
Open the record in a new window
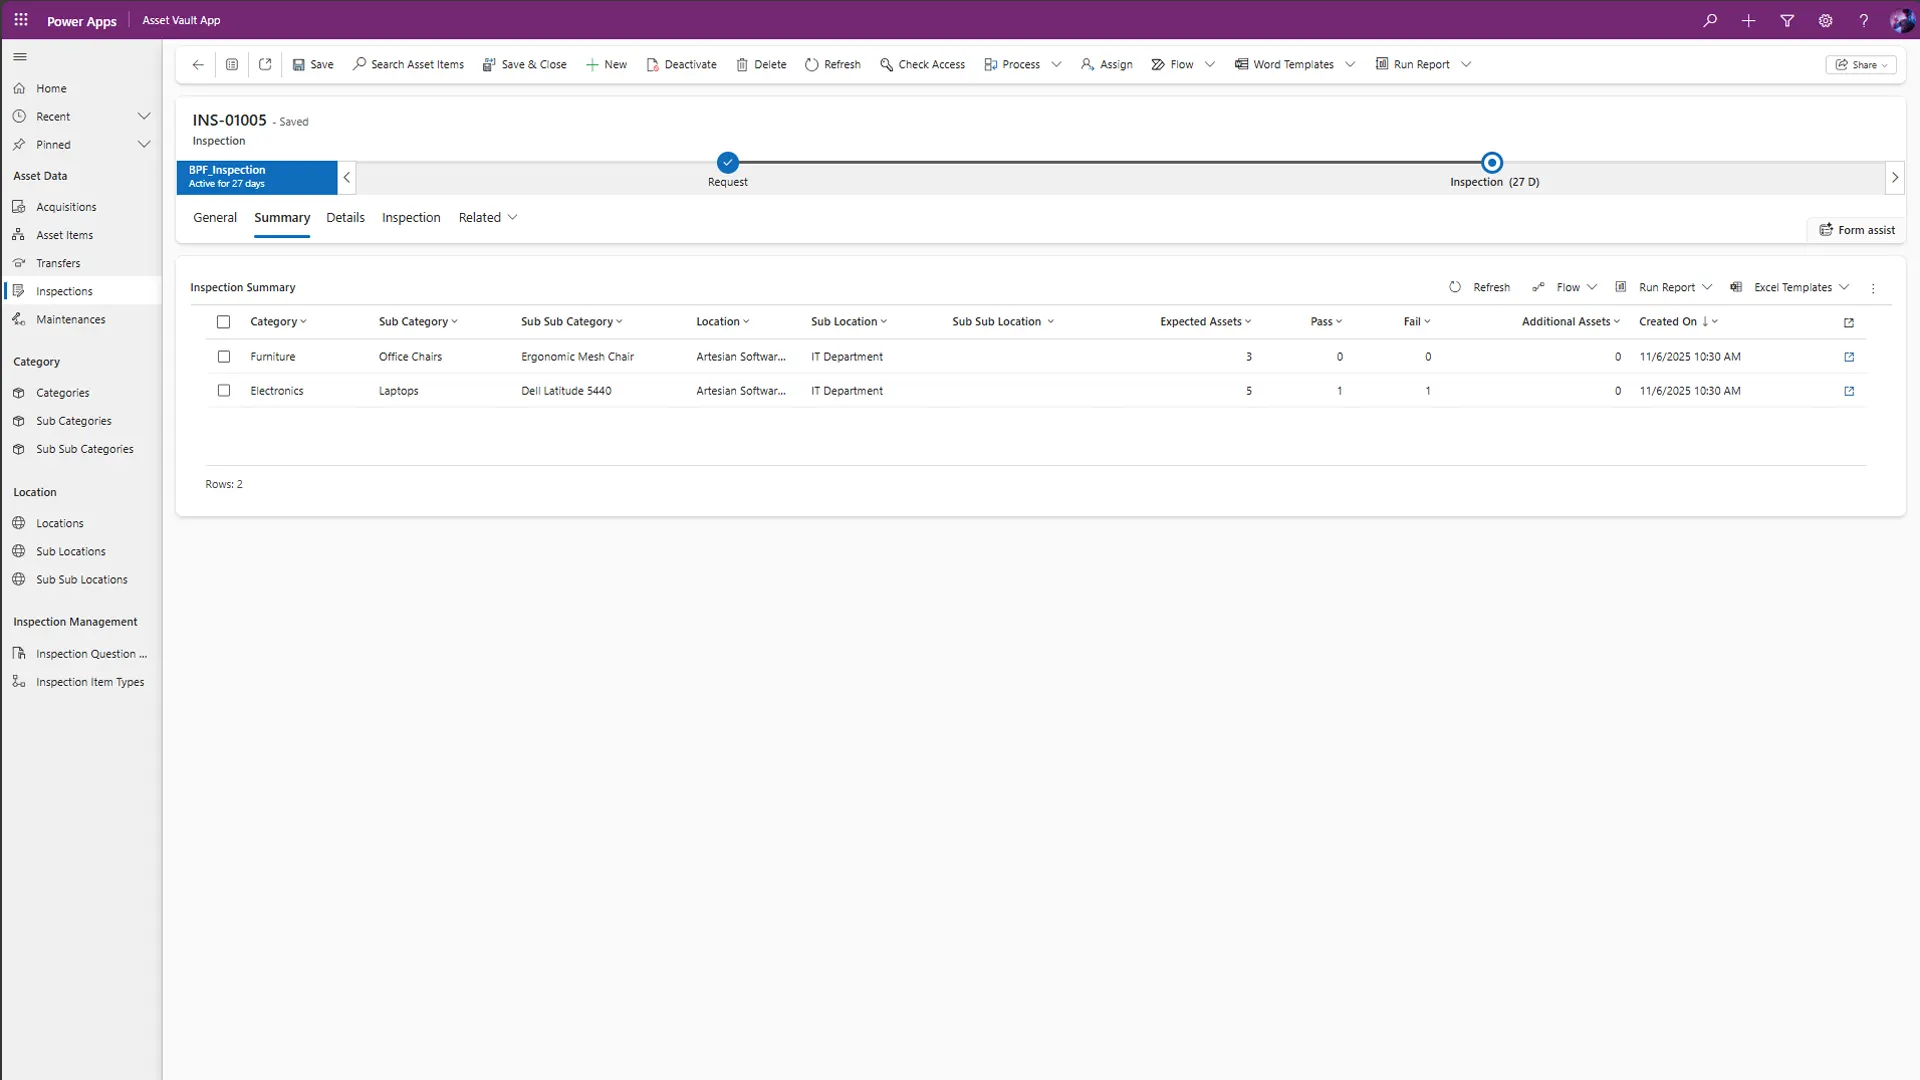click(x=265, y=64)
